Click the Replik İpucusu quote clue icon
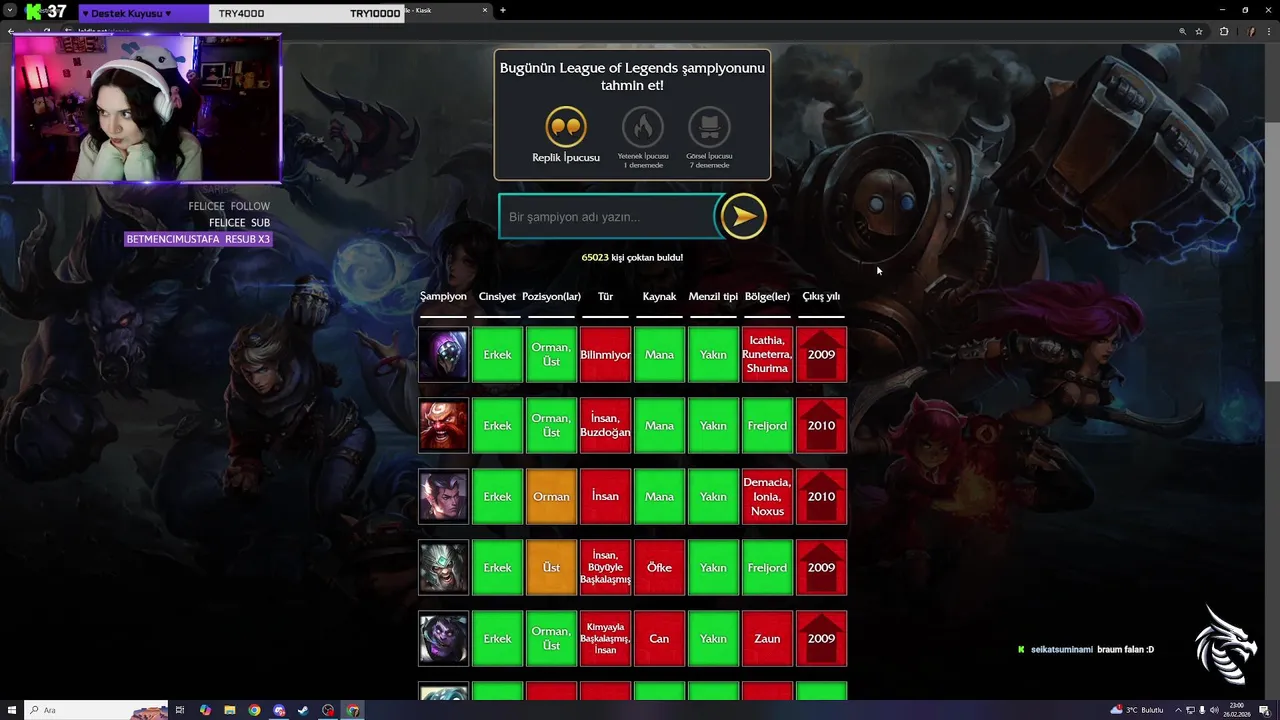This screenshot has height=720, width=1280. click(x=566, y=127)
